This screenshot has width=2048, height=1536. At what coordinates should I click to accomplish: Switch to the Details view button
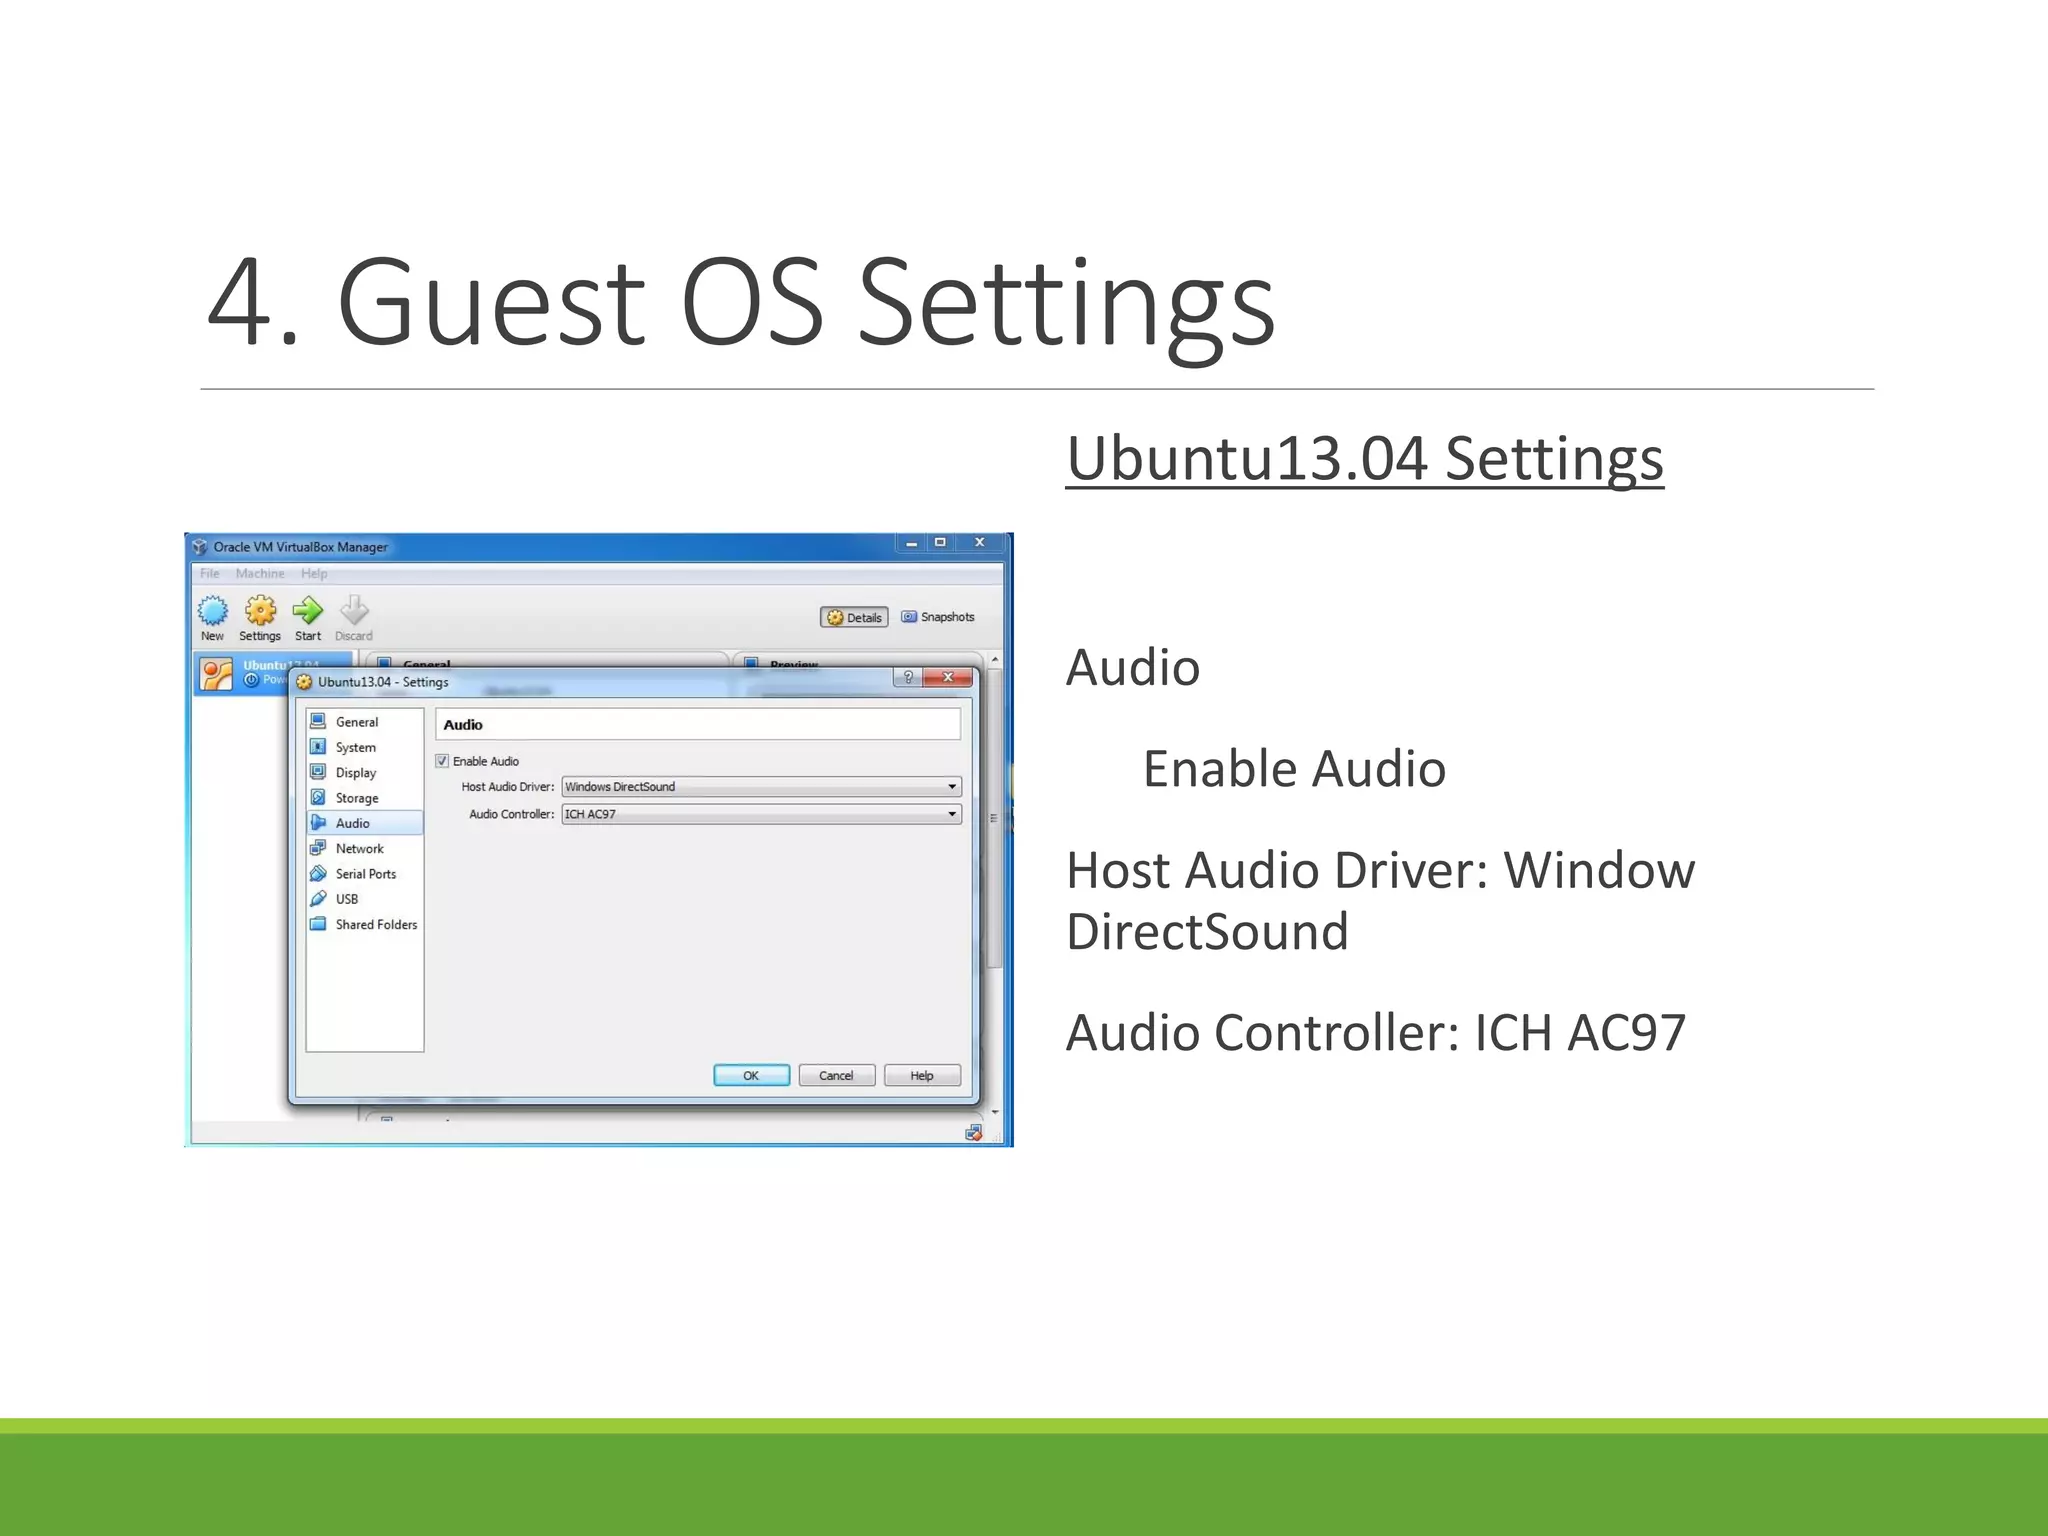click(854, 618)
